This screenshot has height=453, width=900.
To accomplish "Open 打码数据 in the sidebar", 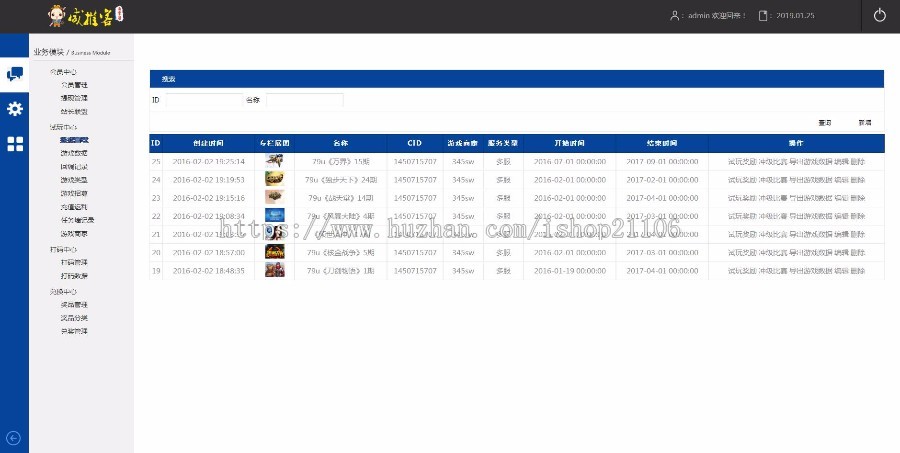I will coord(74,276).
